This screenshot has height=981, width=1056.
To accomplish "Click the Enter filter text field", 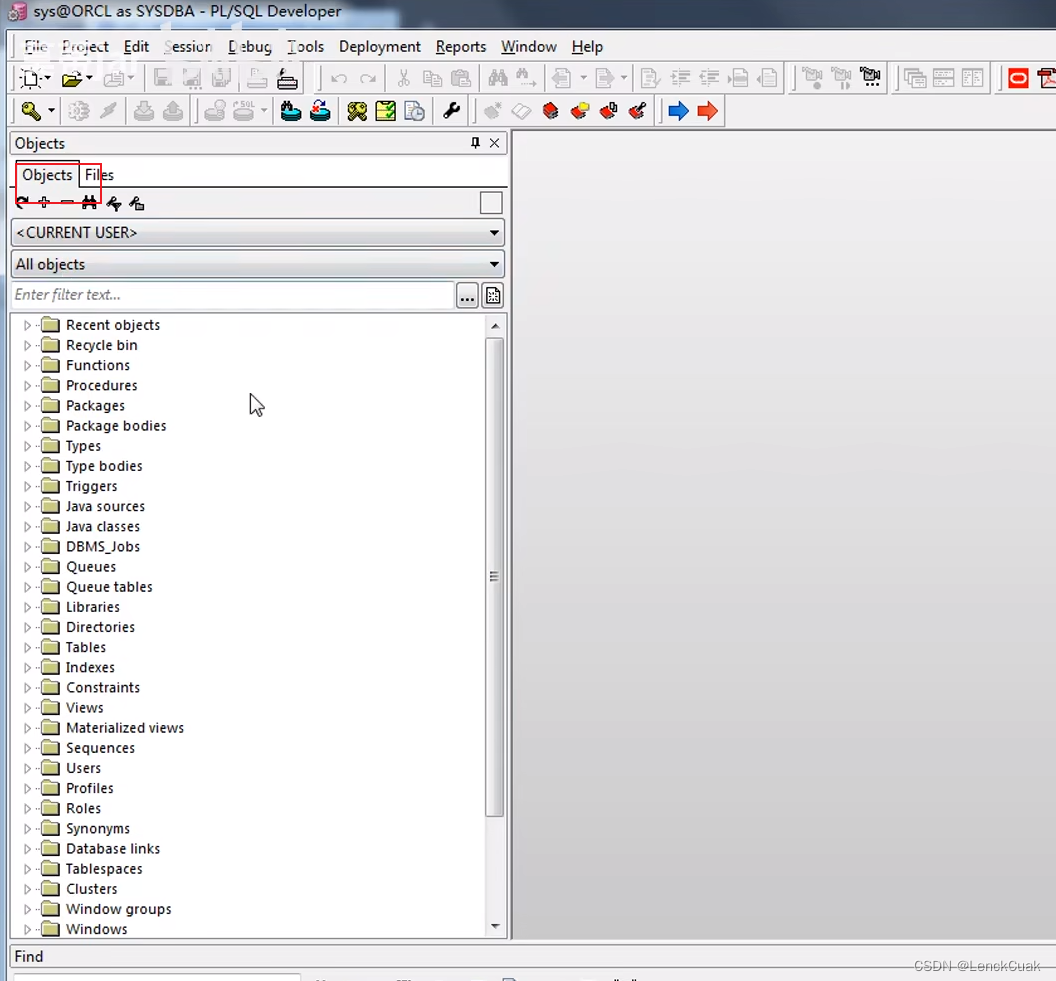I will 233,295.
